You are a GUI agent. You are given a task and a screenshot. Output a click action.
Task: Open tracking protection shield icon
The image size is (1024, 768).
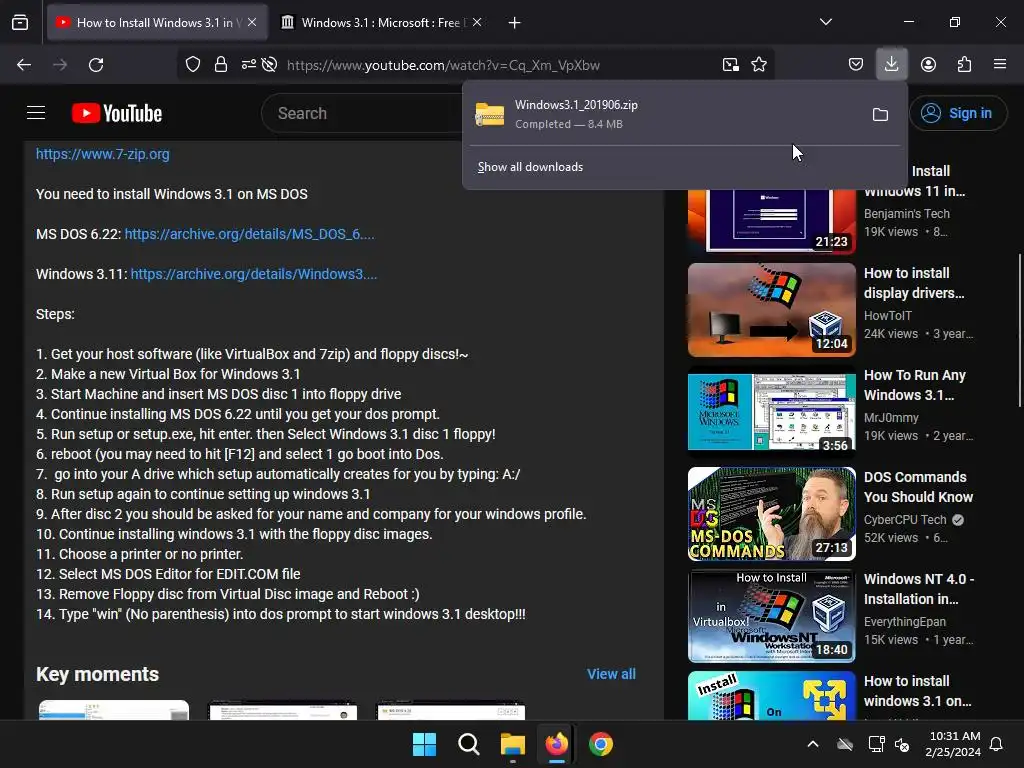coord(193,65)
